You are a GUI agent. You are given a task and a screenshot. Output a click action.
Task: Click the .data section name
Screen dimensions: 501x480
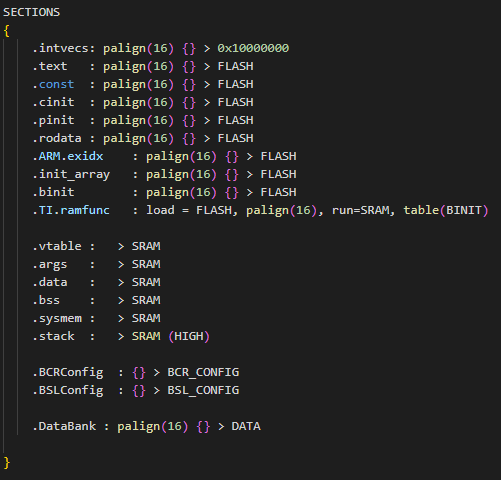[50, 282]
